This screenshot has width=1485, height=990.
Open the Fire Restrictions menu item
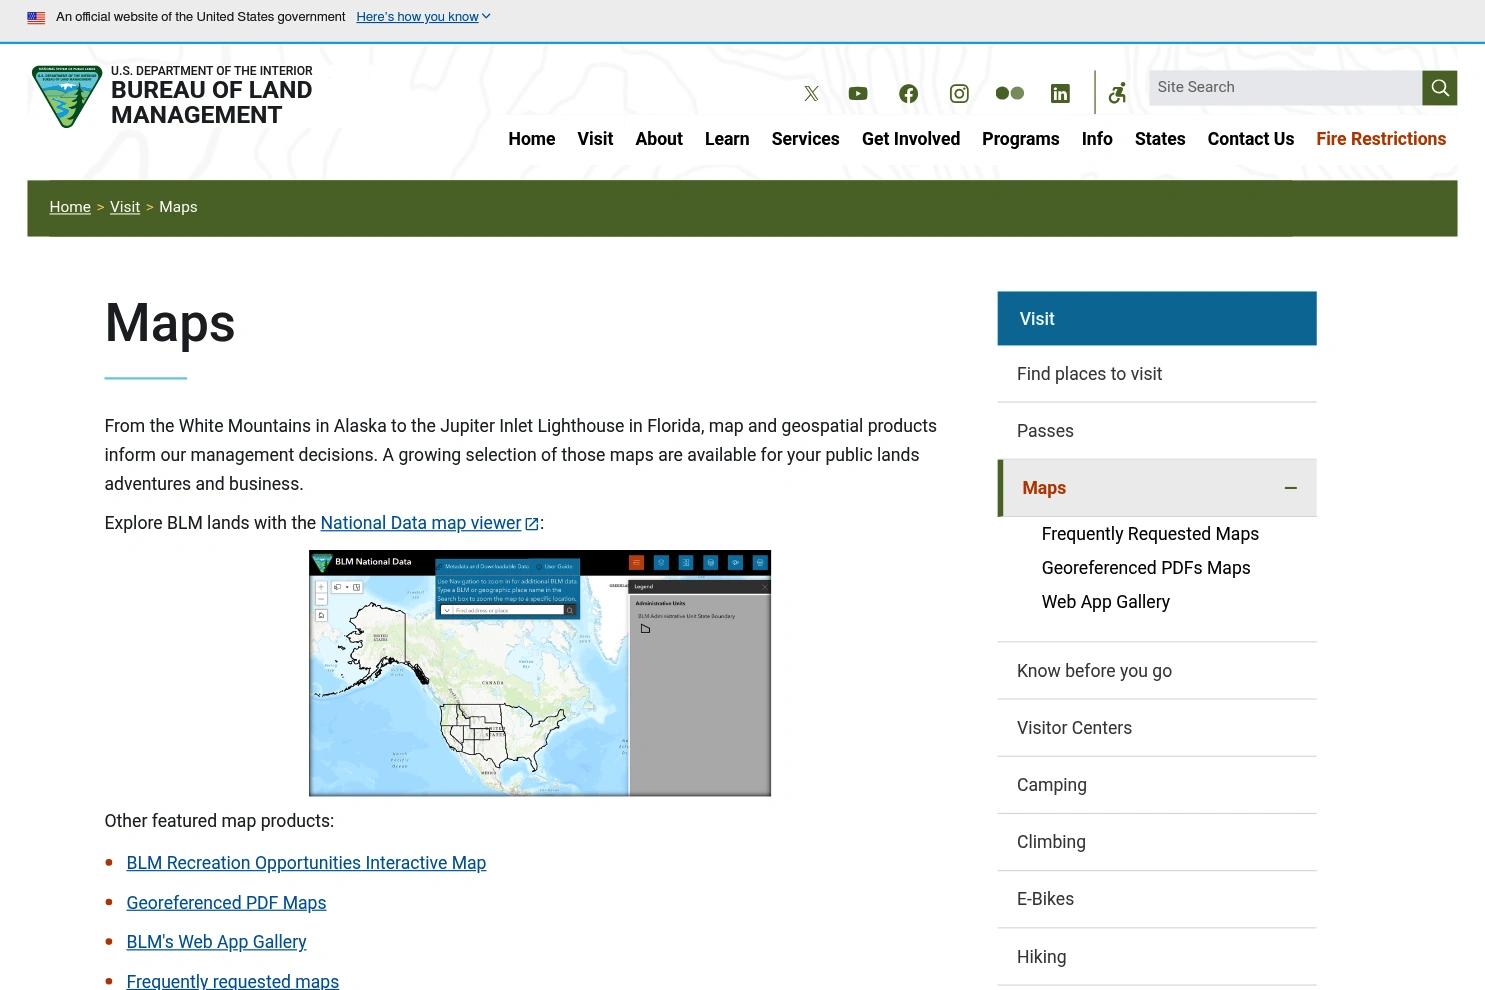pyautogui.click(x=1380, y=139)
